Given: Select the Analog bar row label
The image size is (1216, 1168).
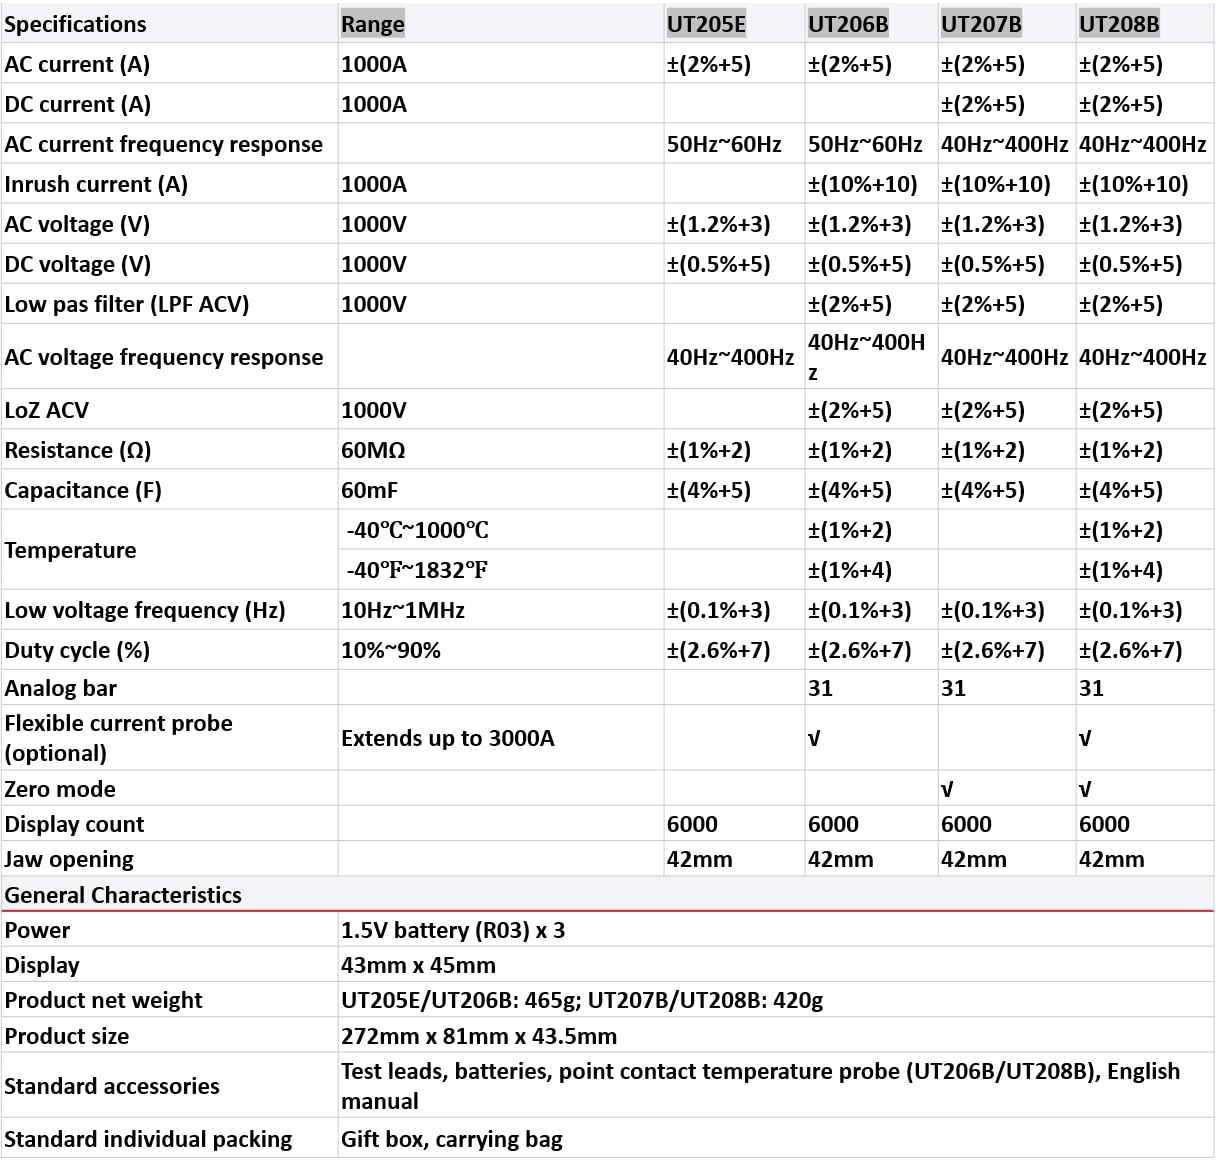Looking at the screenshot, I should click(x=61, y=688).
